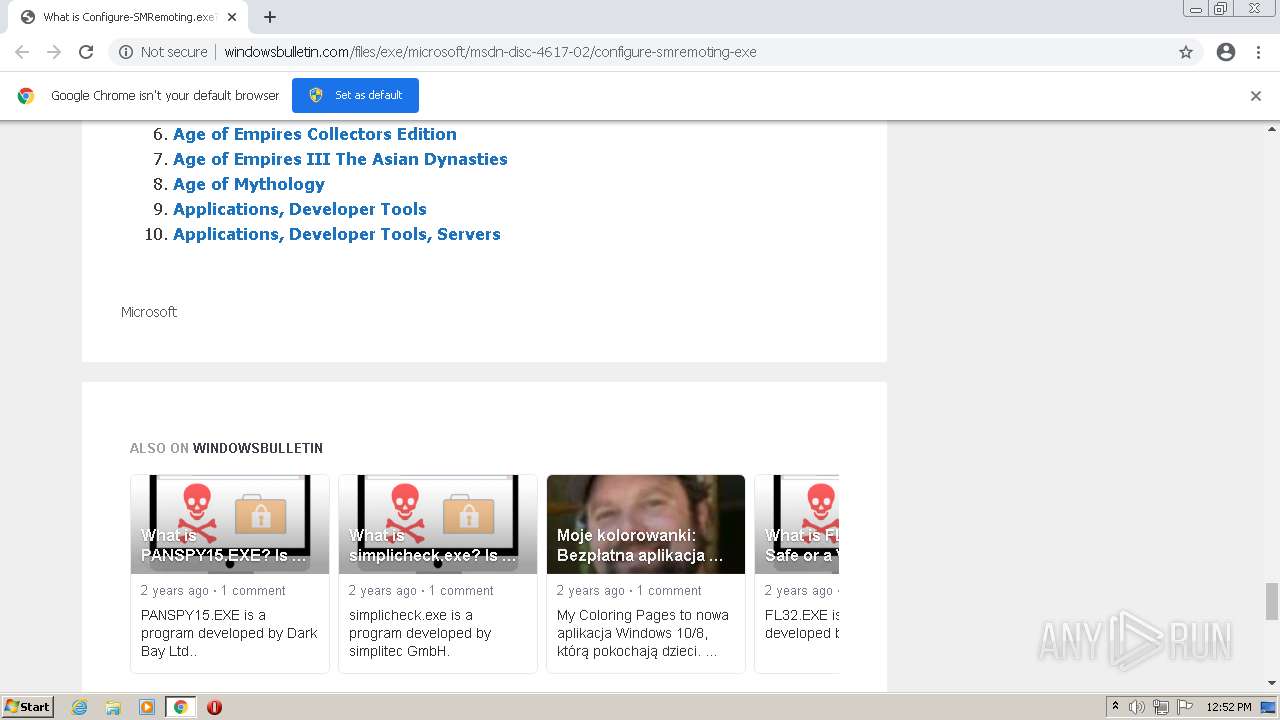This screenshot has width=1280, height=720.
Task: Open Applications, Developer Tools, Servers link
Action: [337, 234]
